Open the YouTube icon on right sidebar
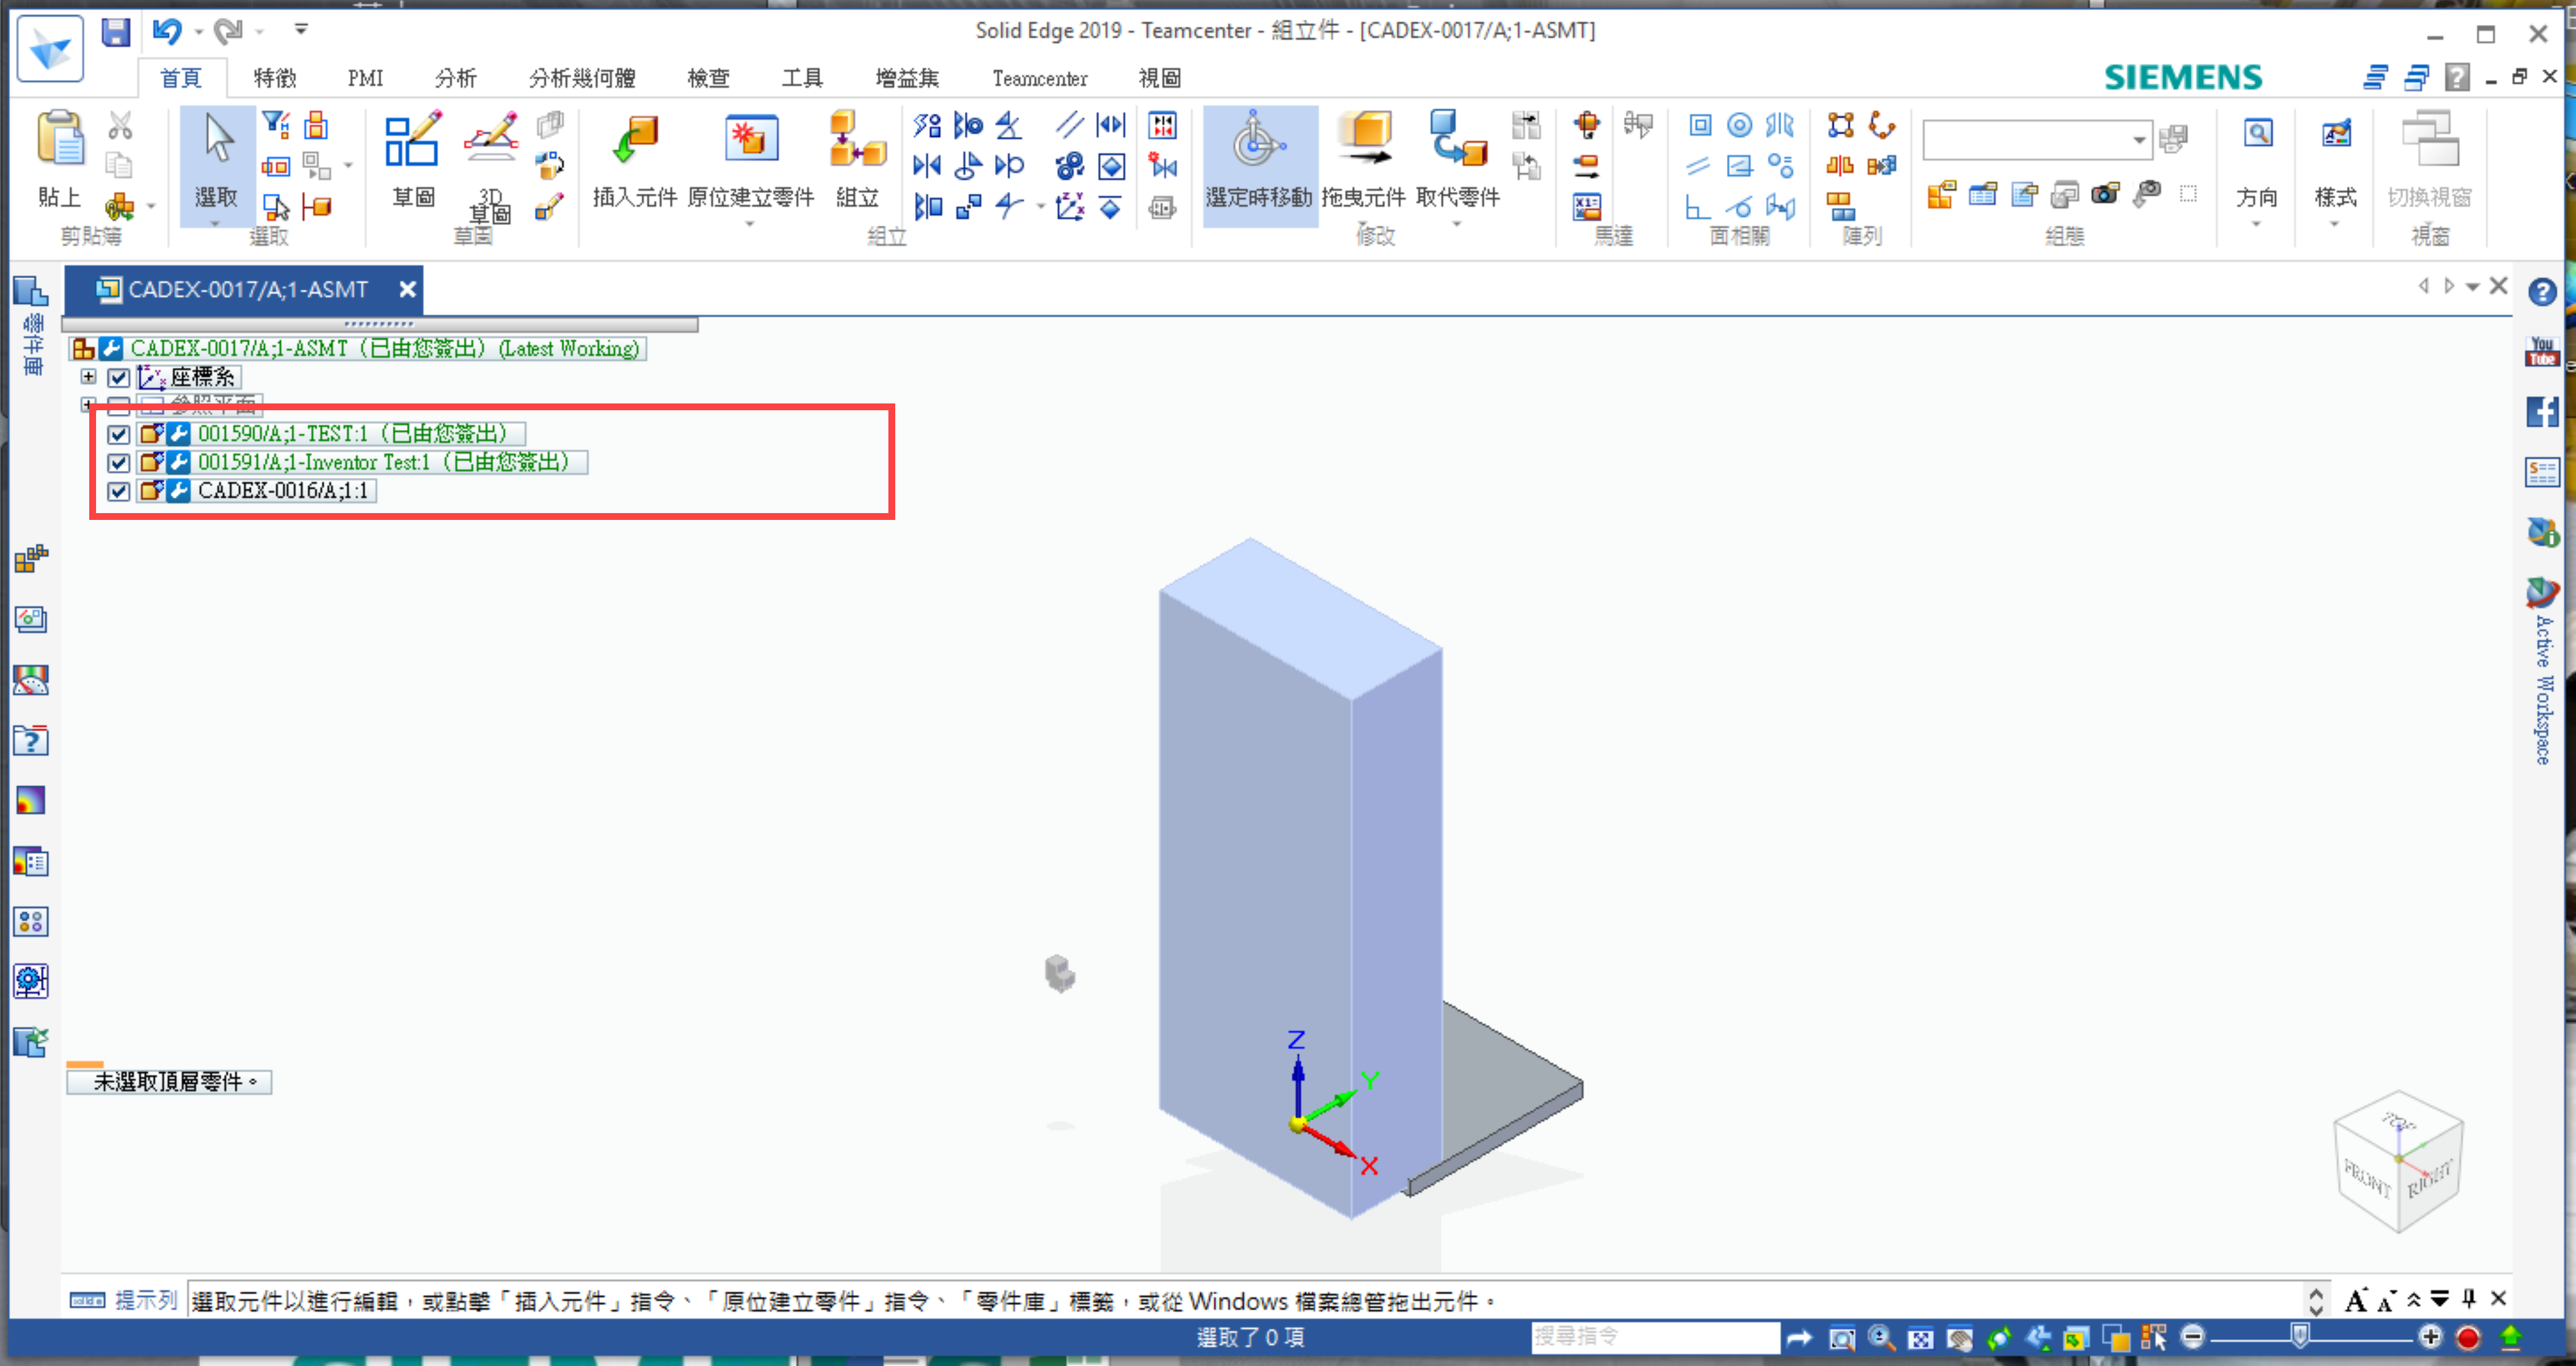2576x1366 pixels. point(2541,351)
